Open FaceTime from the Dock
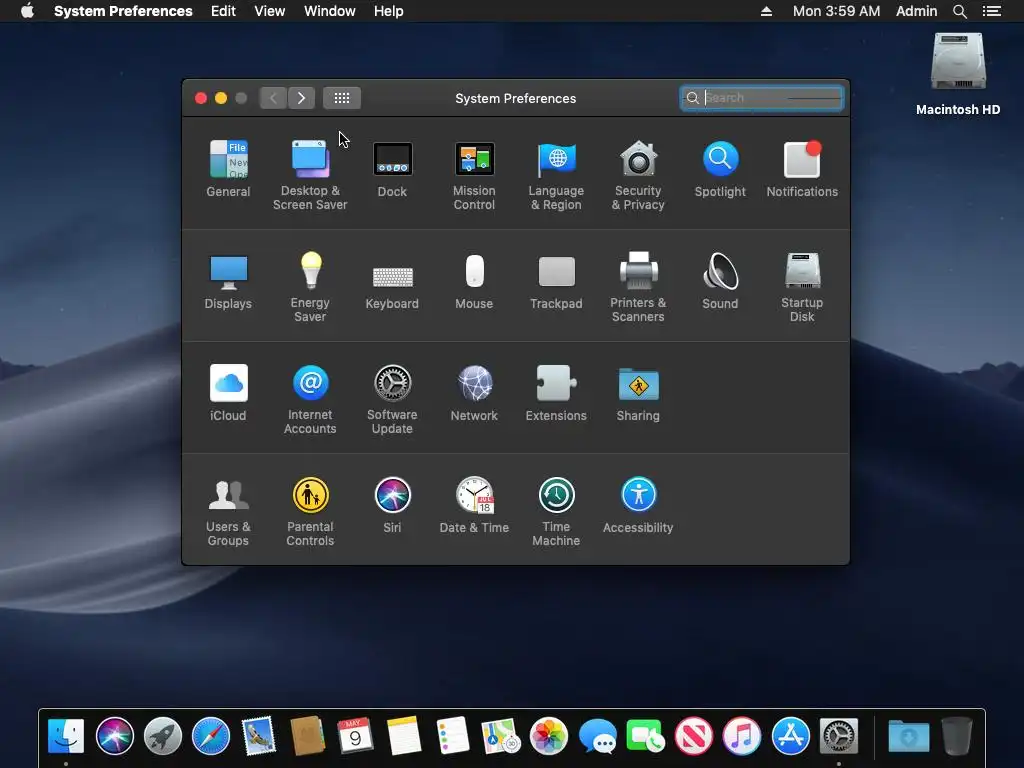Image resolution: width=1024 pixels, height=768 pixels. (x=645, y=736)
